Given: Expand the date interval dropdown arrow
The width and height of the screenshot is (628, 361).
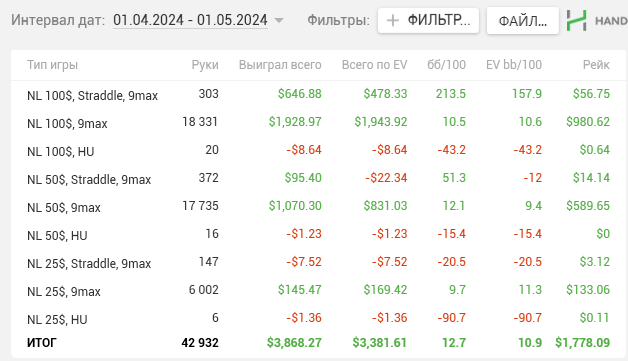Looking at the screenshot, I should 279,20.
